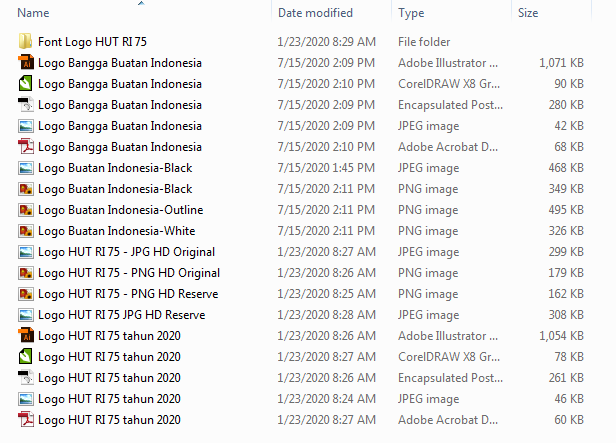616x443 pixels.
Task: Click the 78 KB size cell
Action: point(569,357)
